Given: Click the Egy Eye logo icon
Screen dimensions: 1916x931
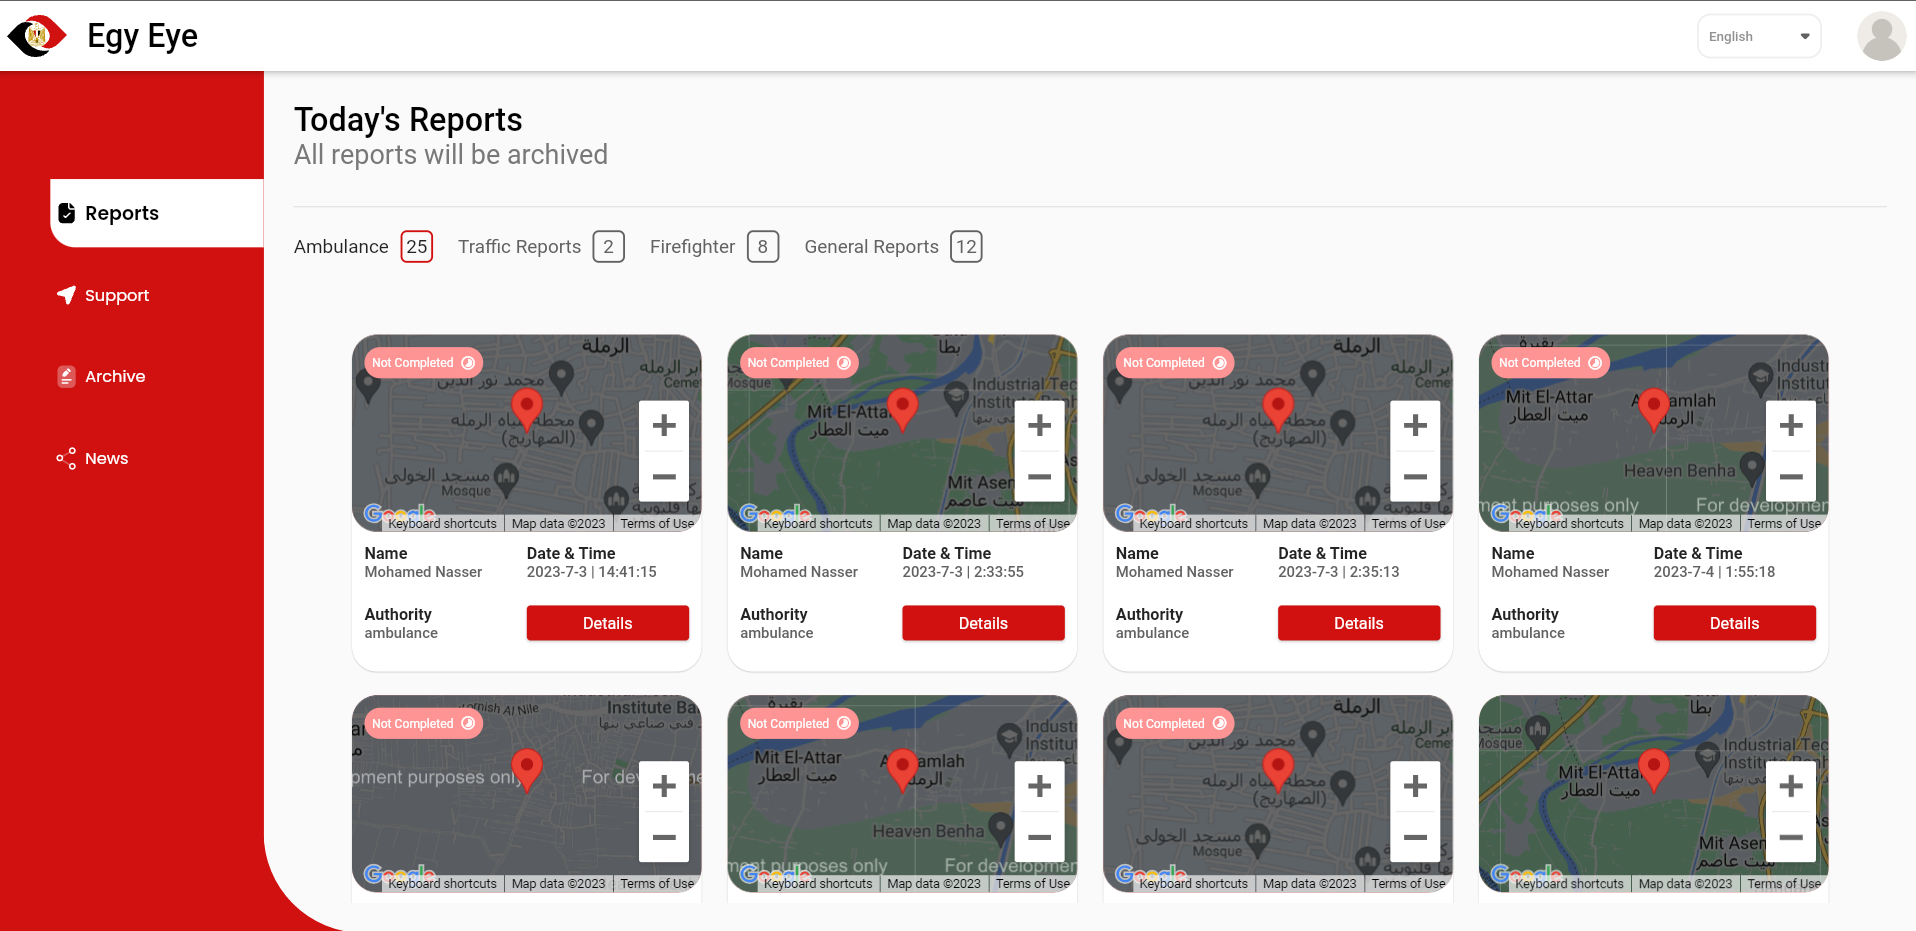Looking at the screenshot, I should click(x=37, y=36).
